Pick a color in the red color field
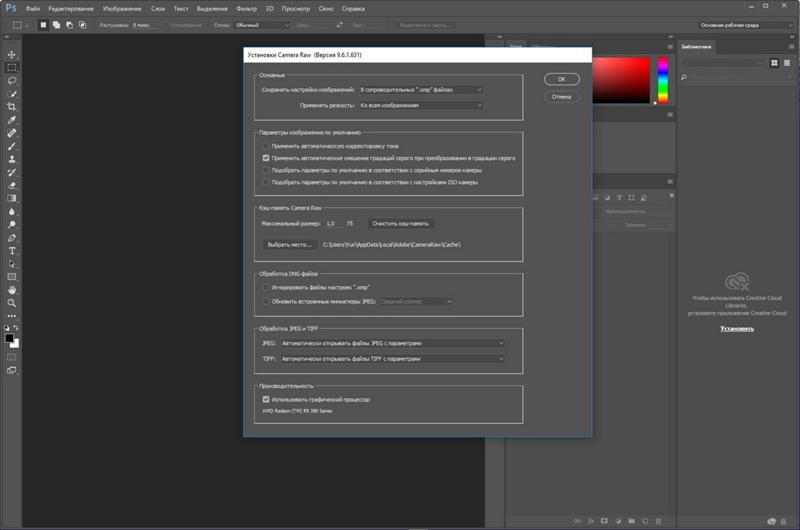 [x=621, y=80]
